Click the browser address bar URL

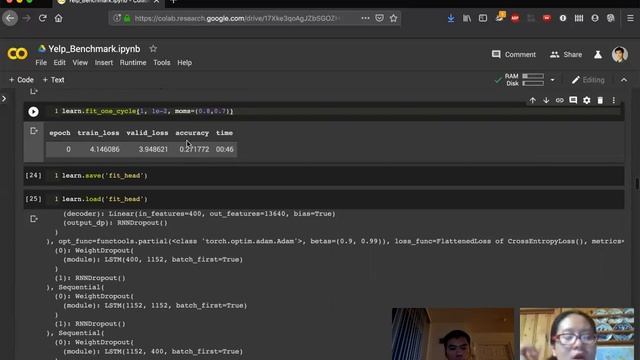[237, 18]
